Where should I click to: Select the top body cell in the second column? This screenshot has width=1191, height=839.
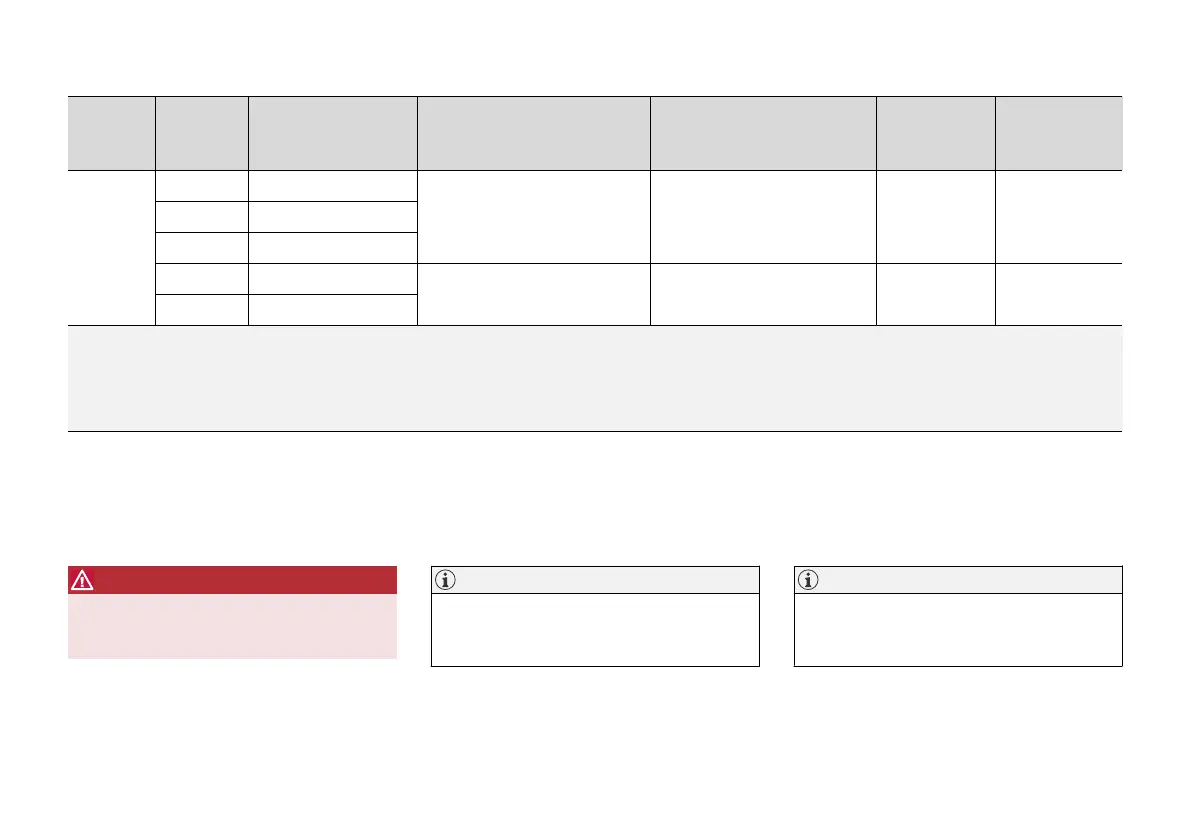(202, 185)
